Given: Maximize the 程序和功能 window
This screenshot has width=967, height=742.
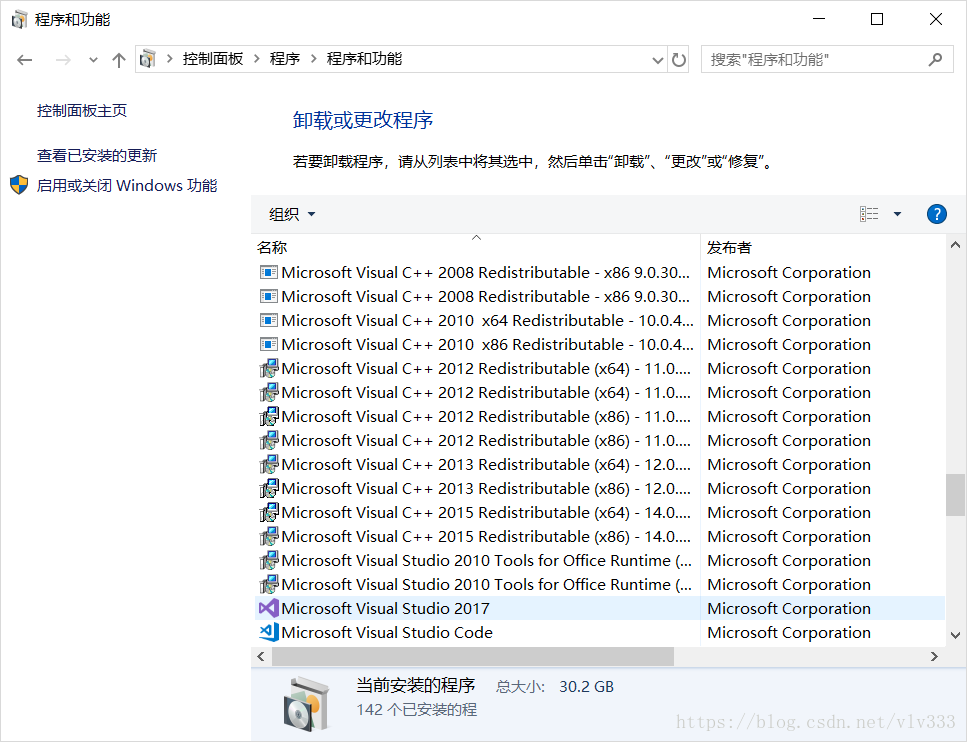Looking at the screenshot, I should pyautogui.click(x=876, y=19).
